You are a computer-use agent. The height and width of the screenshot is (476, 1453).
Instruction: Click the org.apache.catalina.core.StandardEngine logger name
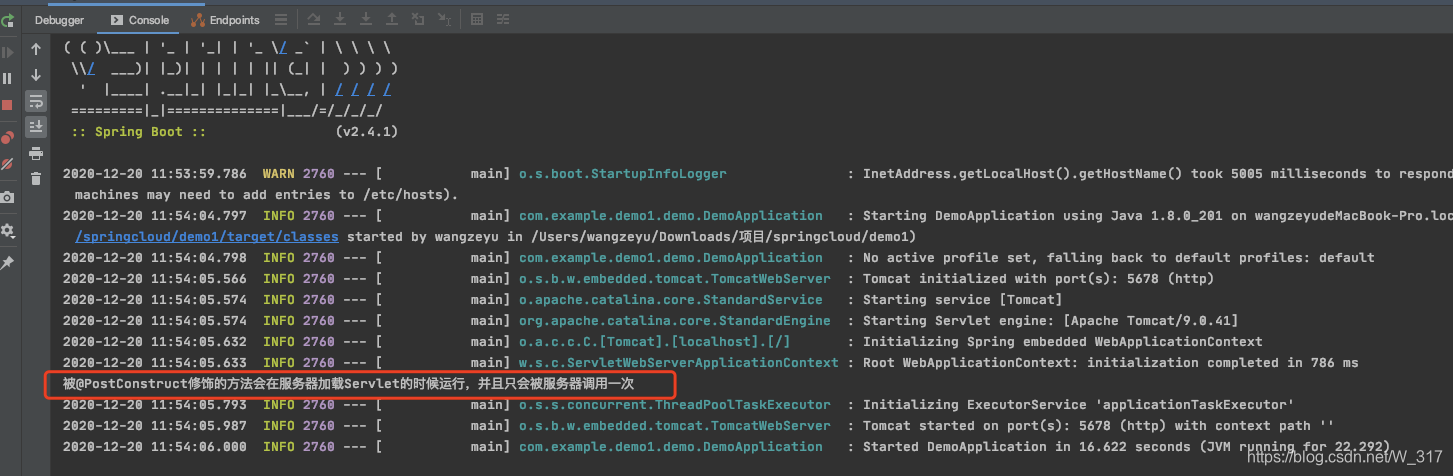pos(674,321)
